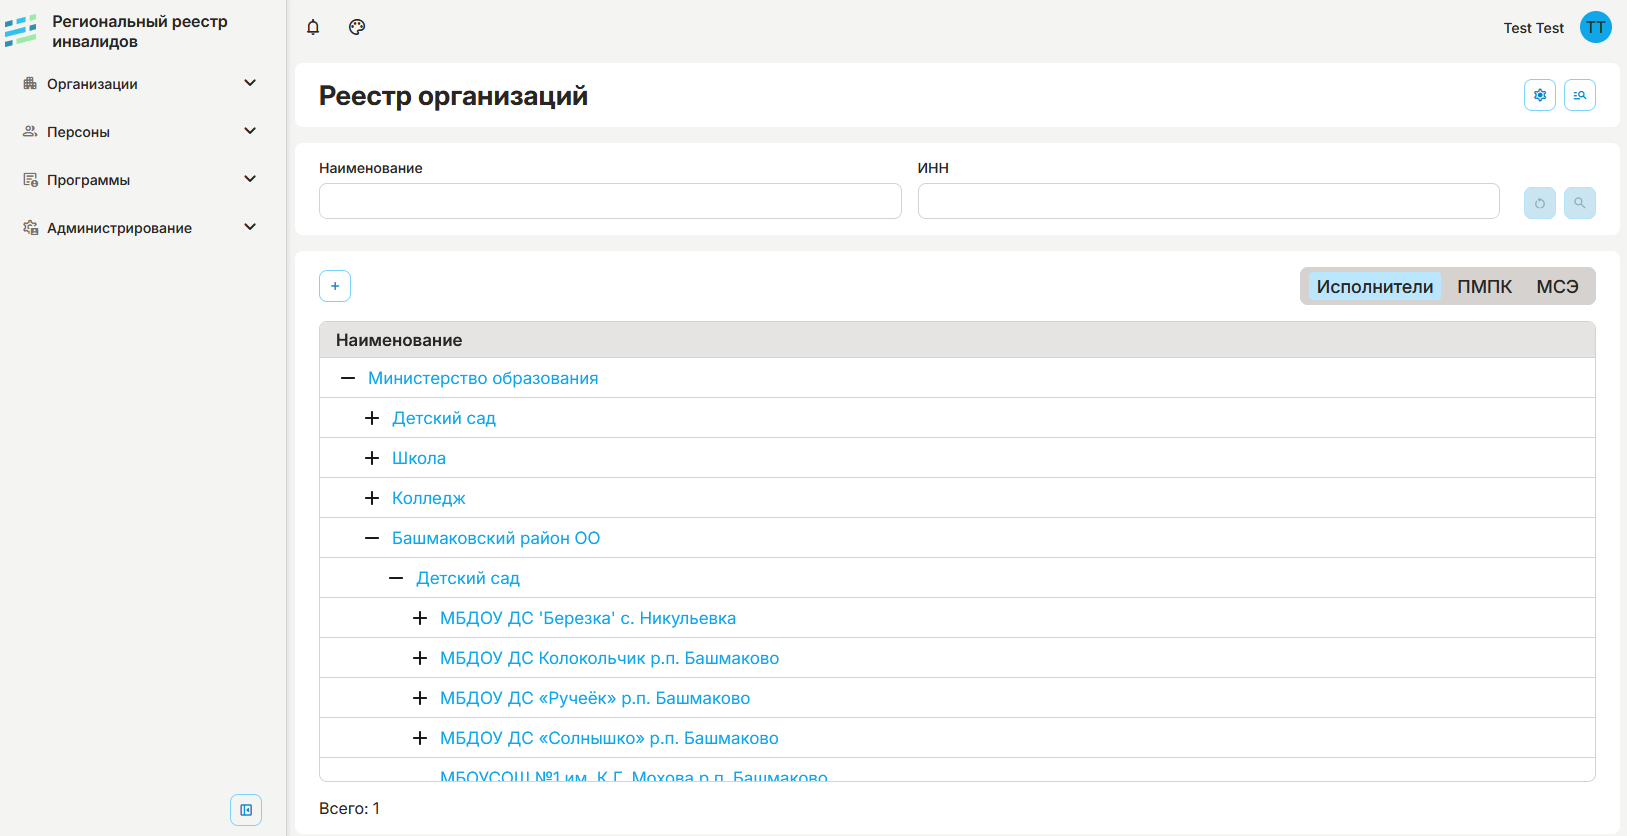Open the МБДОУ ДС Колокольчик link
Viewport: 1627px width, 836px height.
pos(609,658)
